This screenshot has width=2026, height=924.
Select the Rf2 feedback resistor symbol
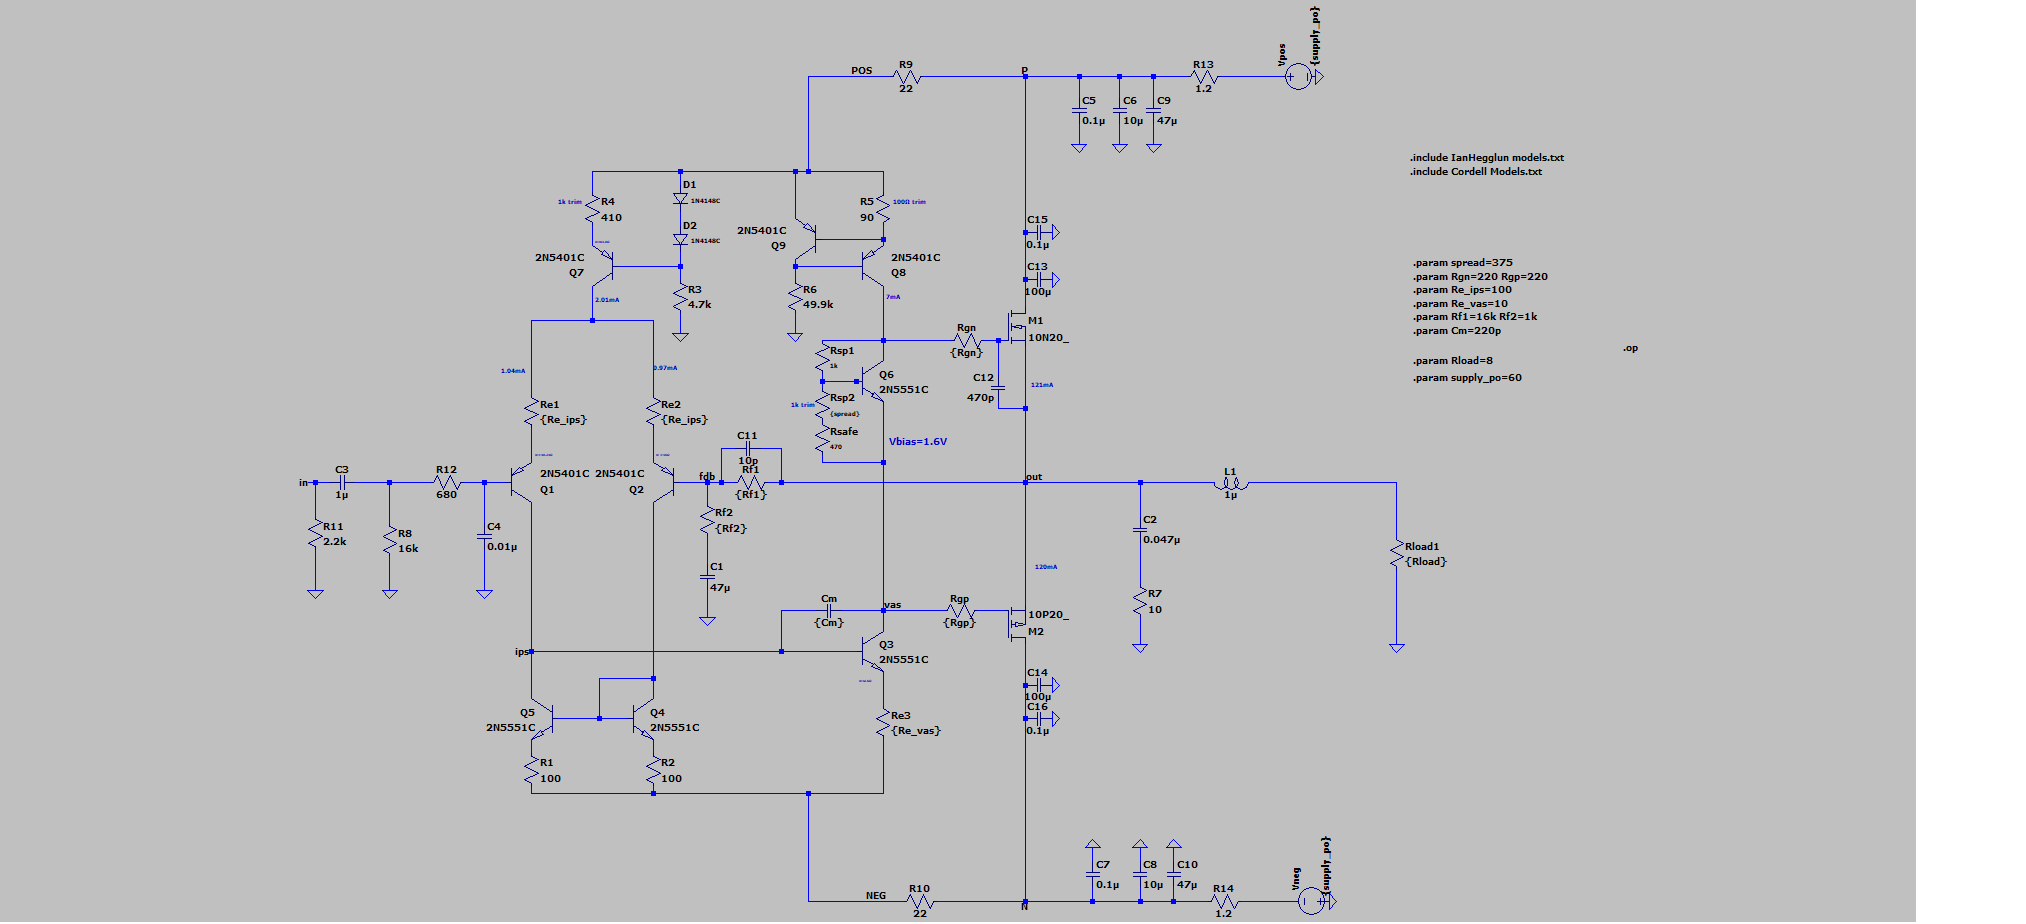(707, 521)
